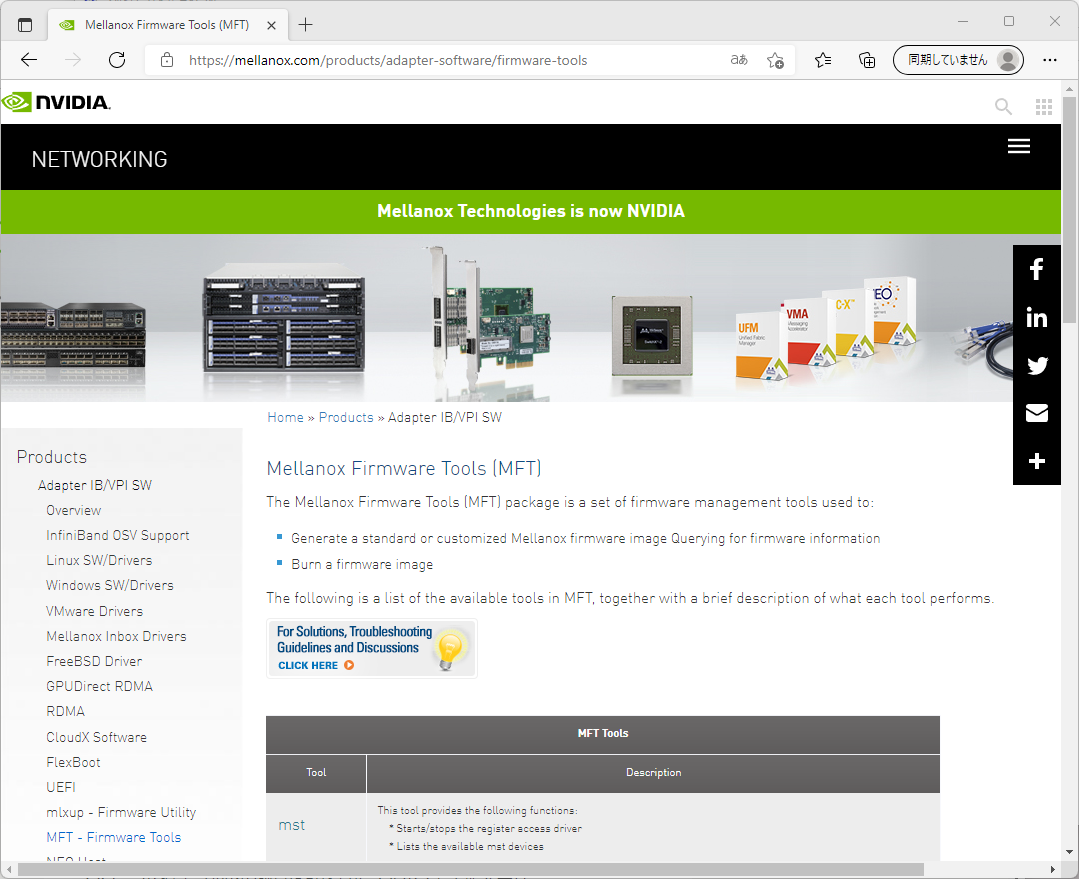Image resolution: width=1079 pixels, height=879 pixels.
Task: Click the Products sidebar heading
Action: point(52,457)
